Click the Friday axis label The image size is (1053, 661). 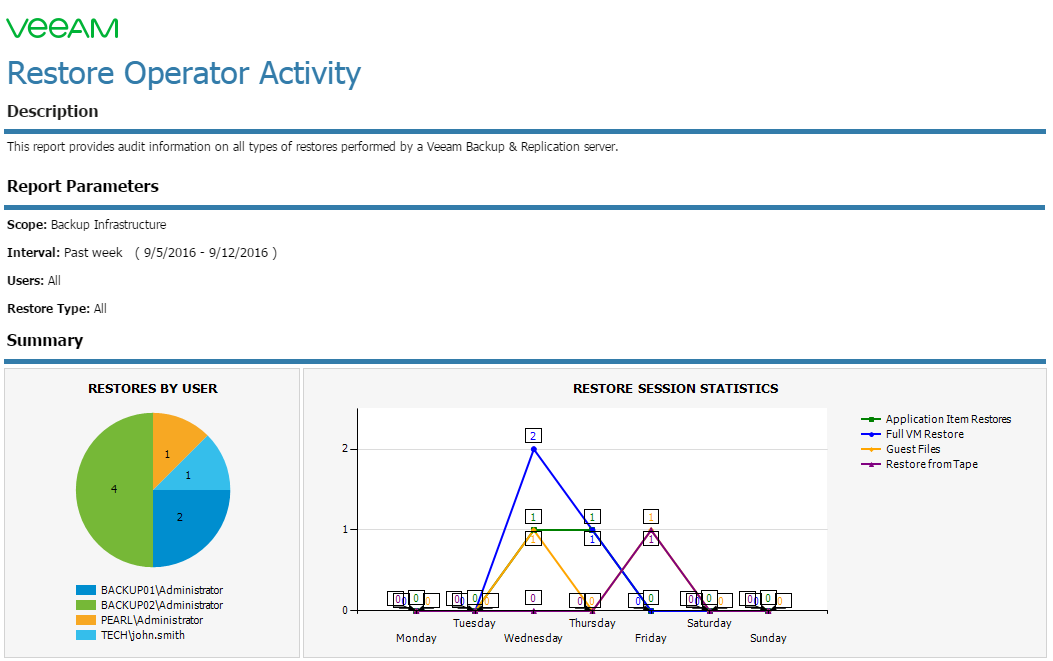pos(651,638)
